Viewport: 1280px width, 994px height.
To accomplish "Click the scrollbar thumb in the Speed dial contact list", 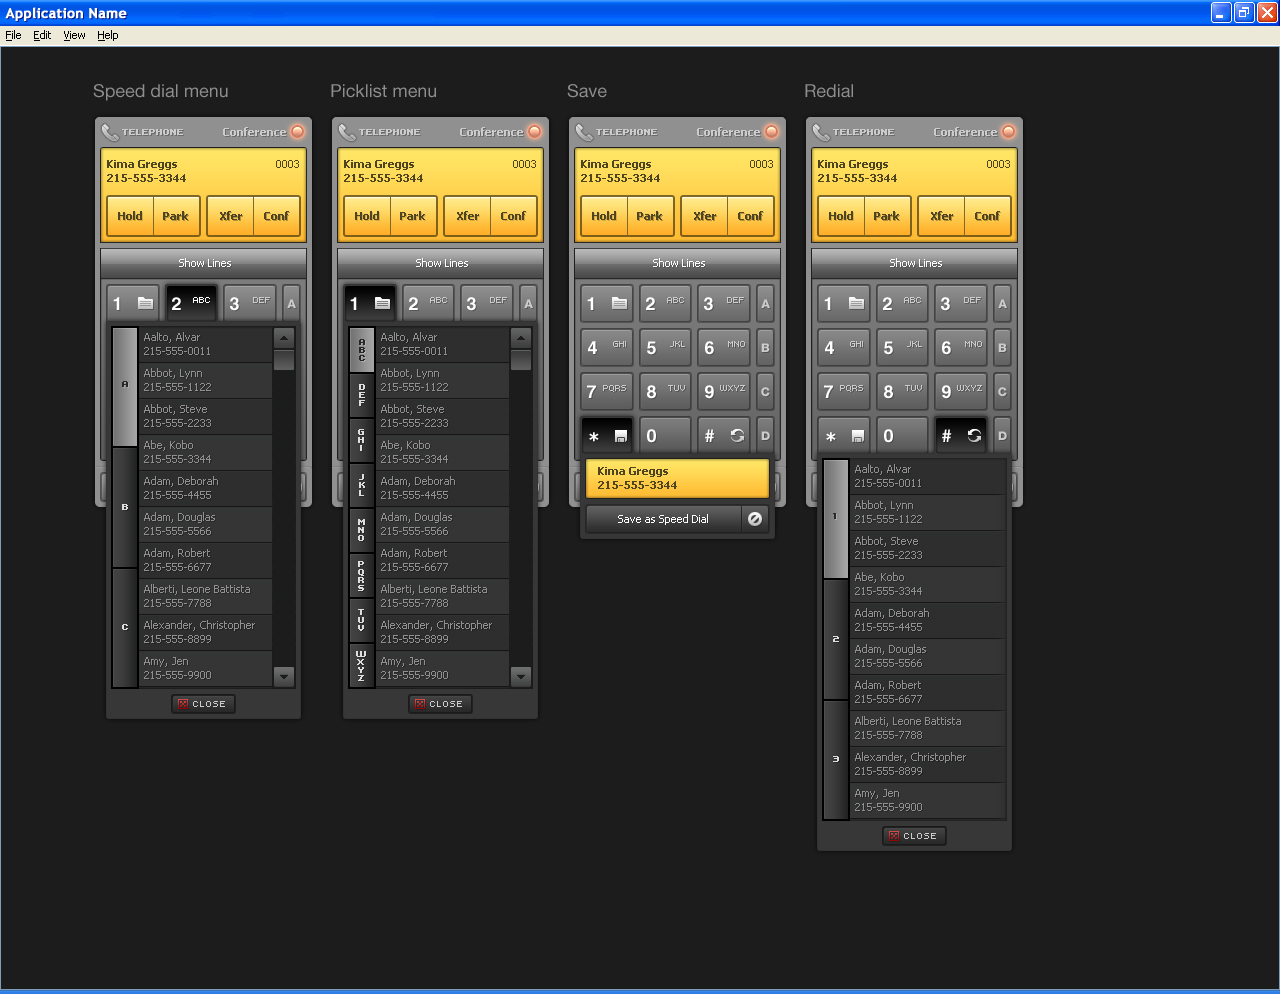I will (x=284, y=360).
